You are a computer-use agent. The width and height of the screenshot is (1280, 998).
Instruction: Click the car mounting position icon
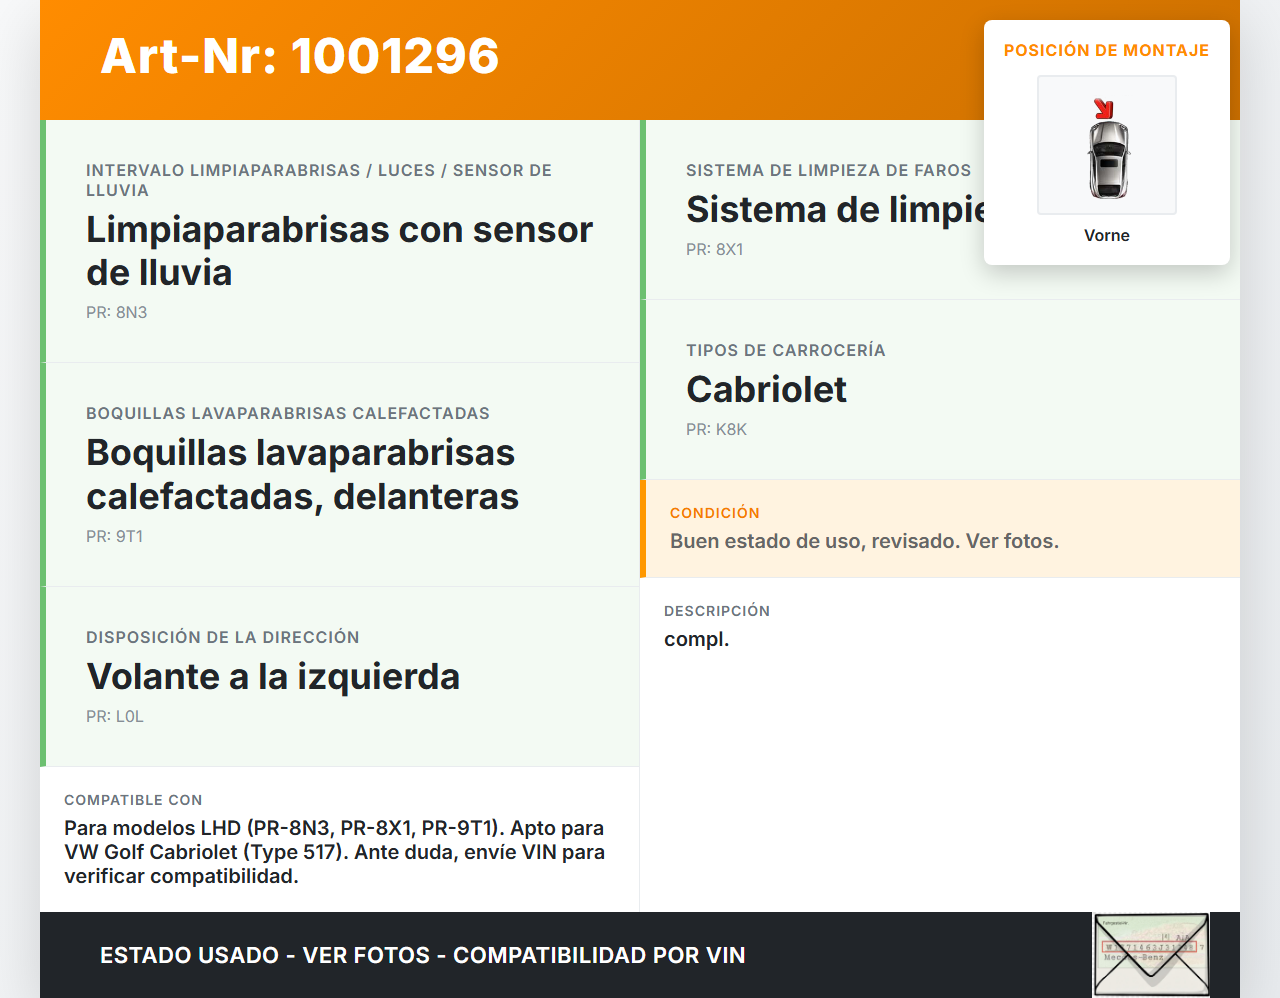point(1107,146)
